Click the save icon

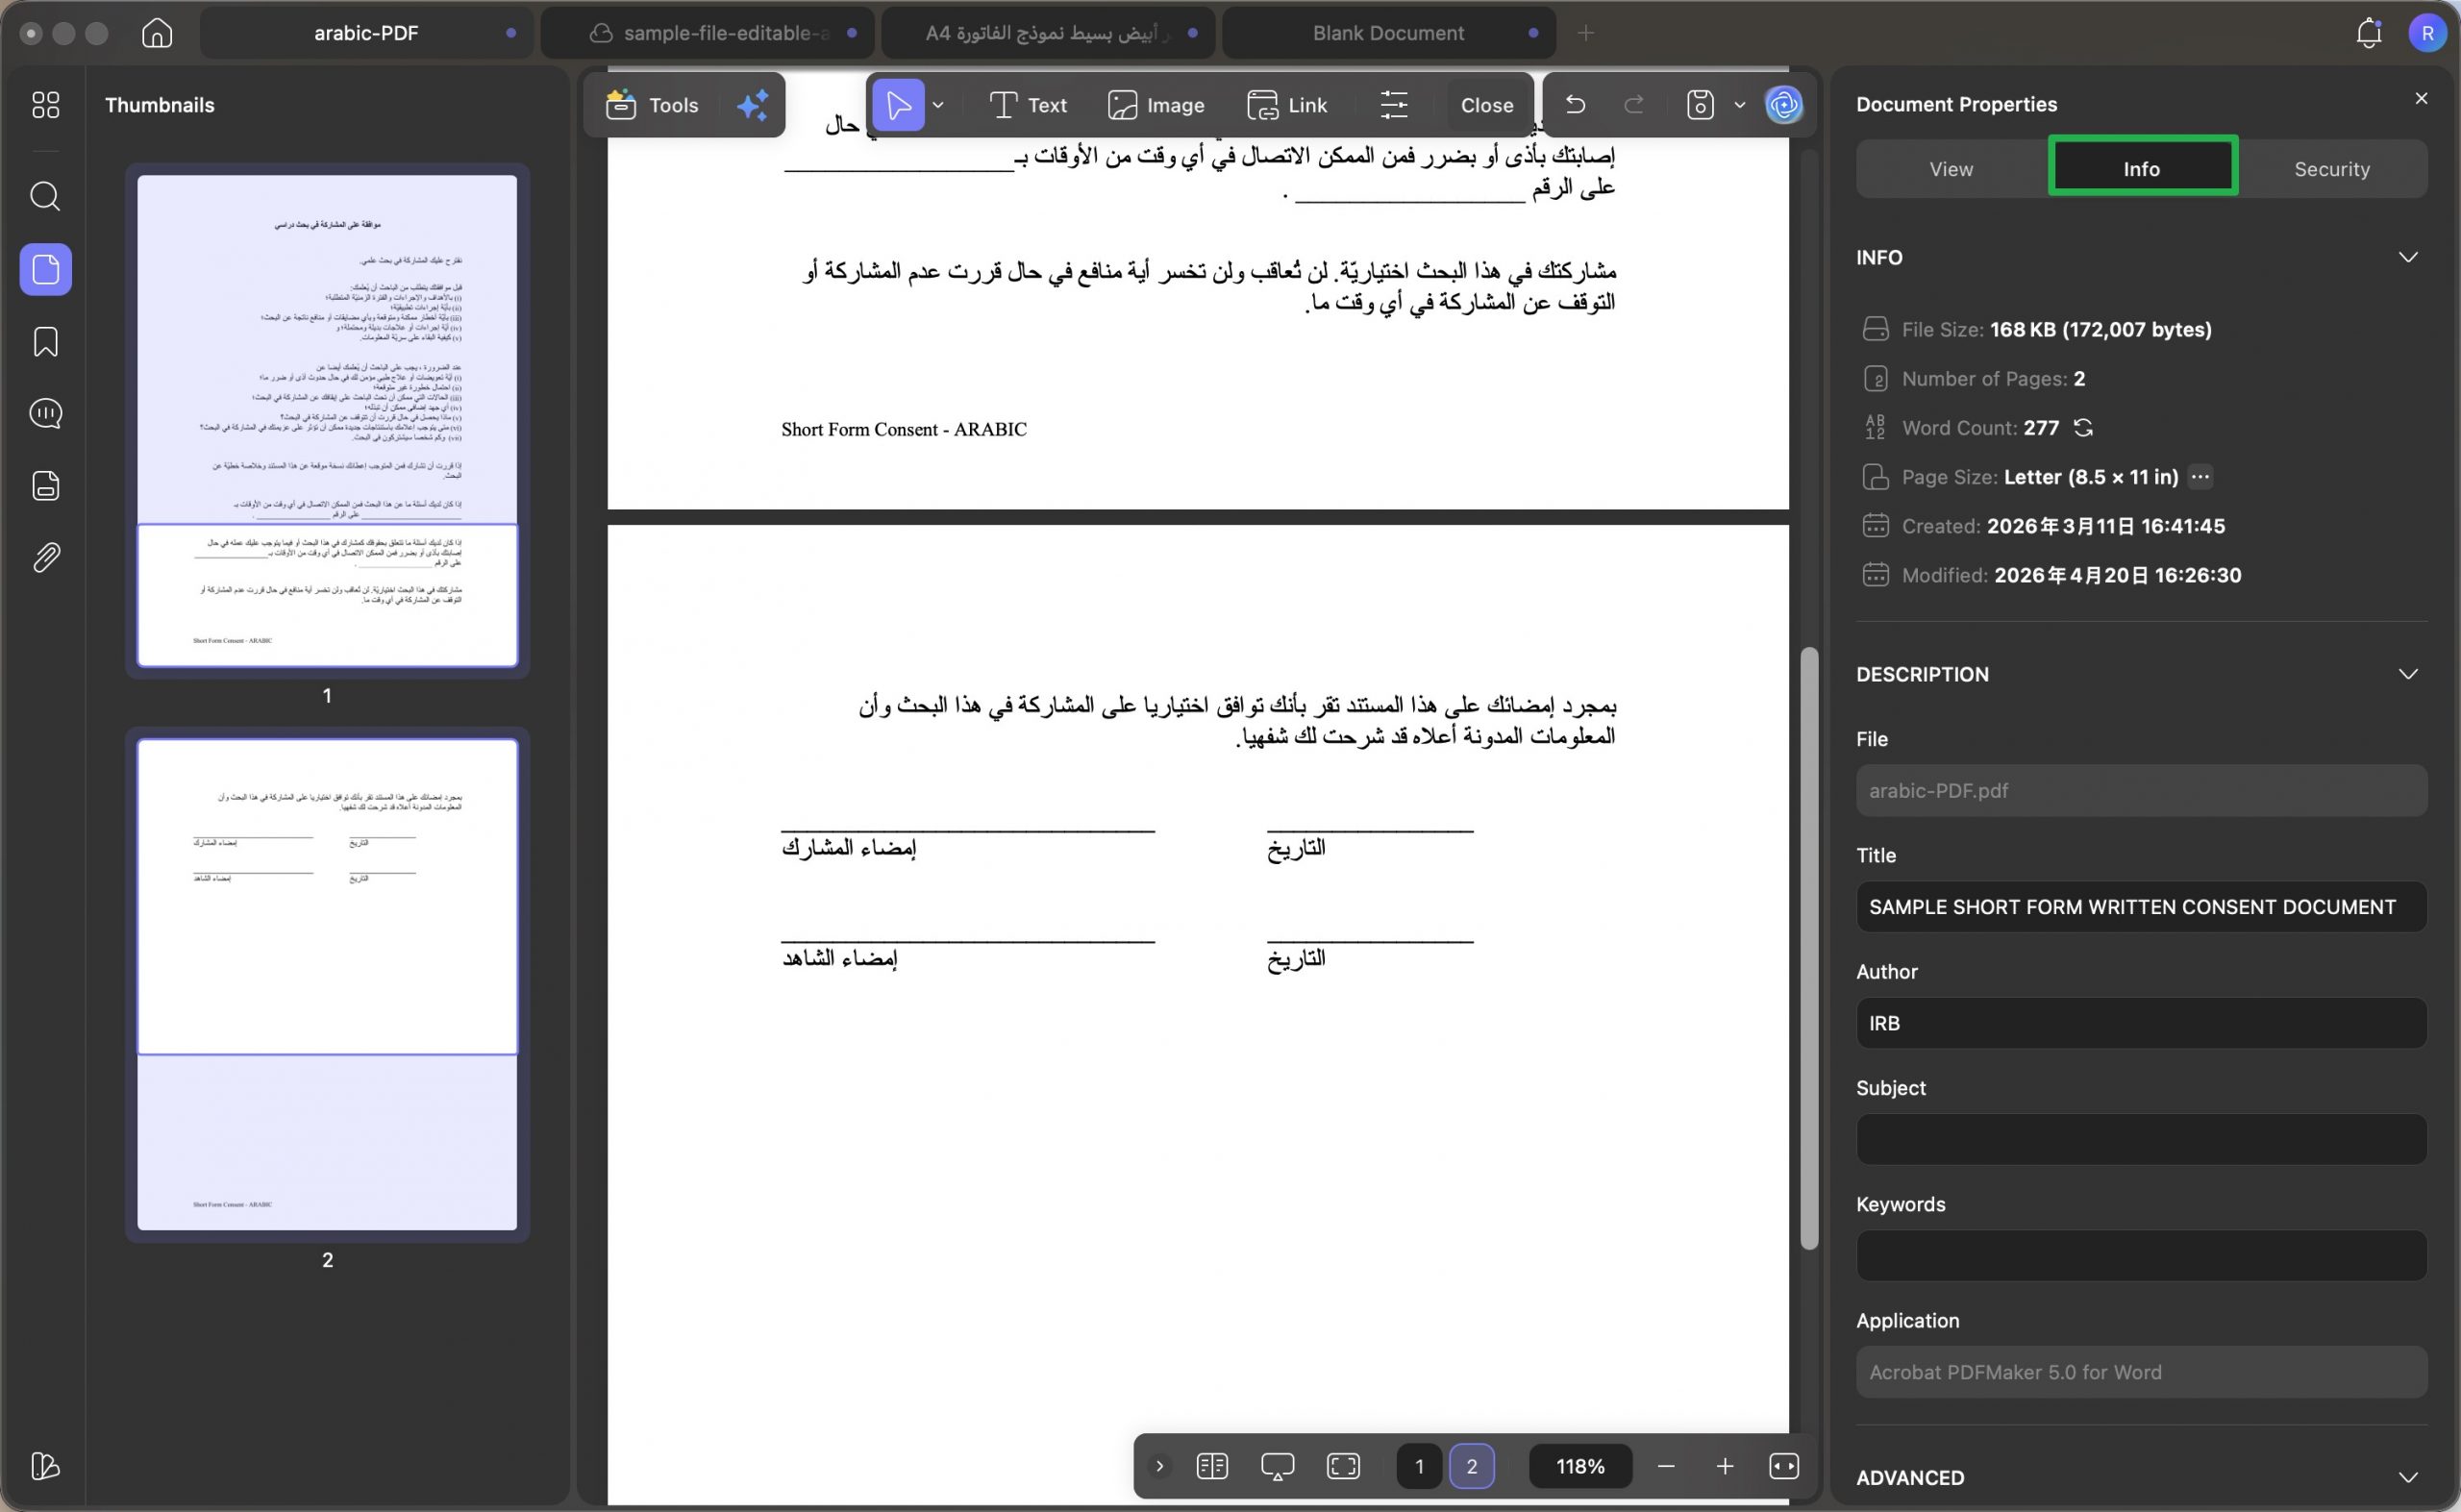1700,105
